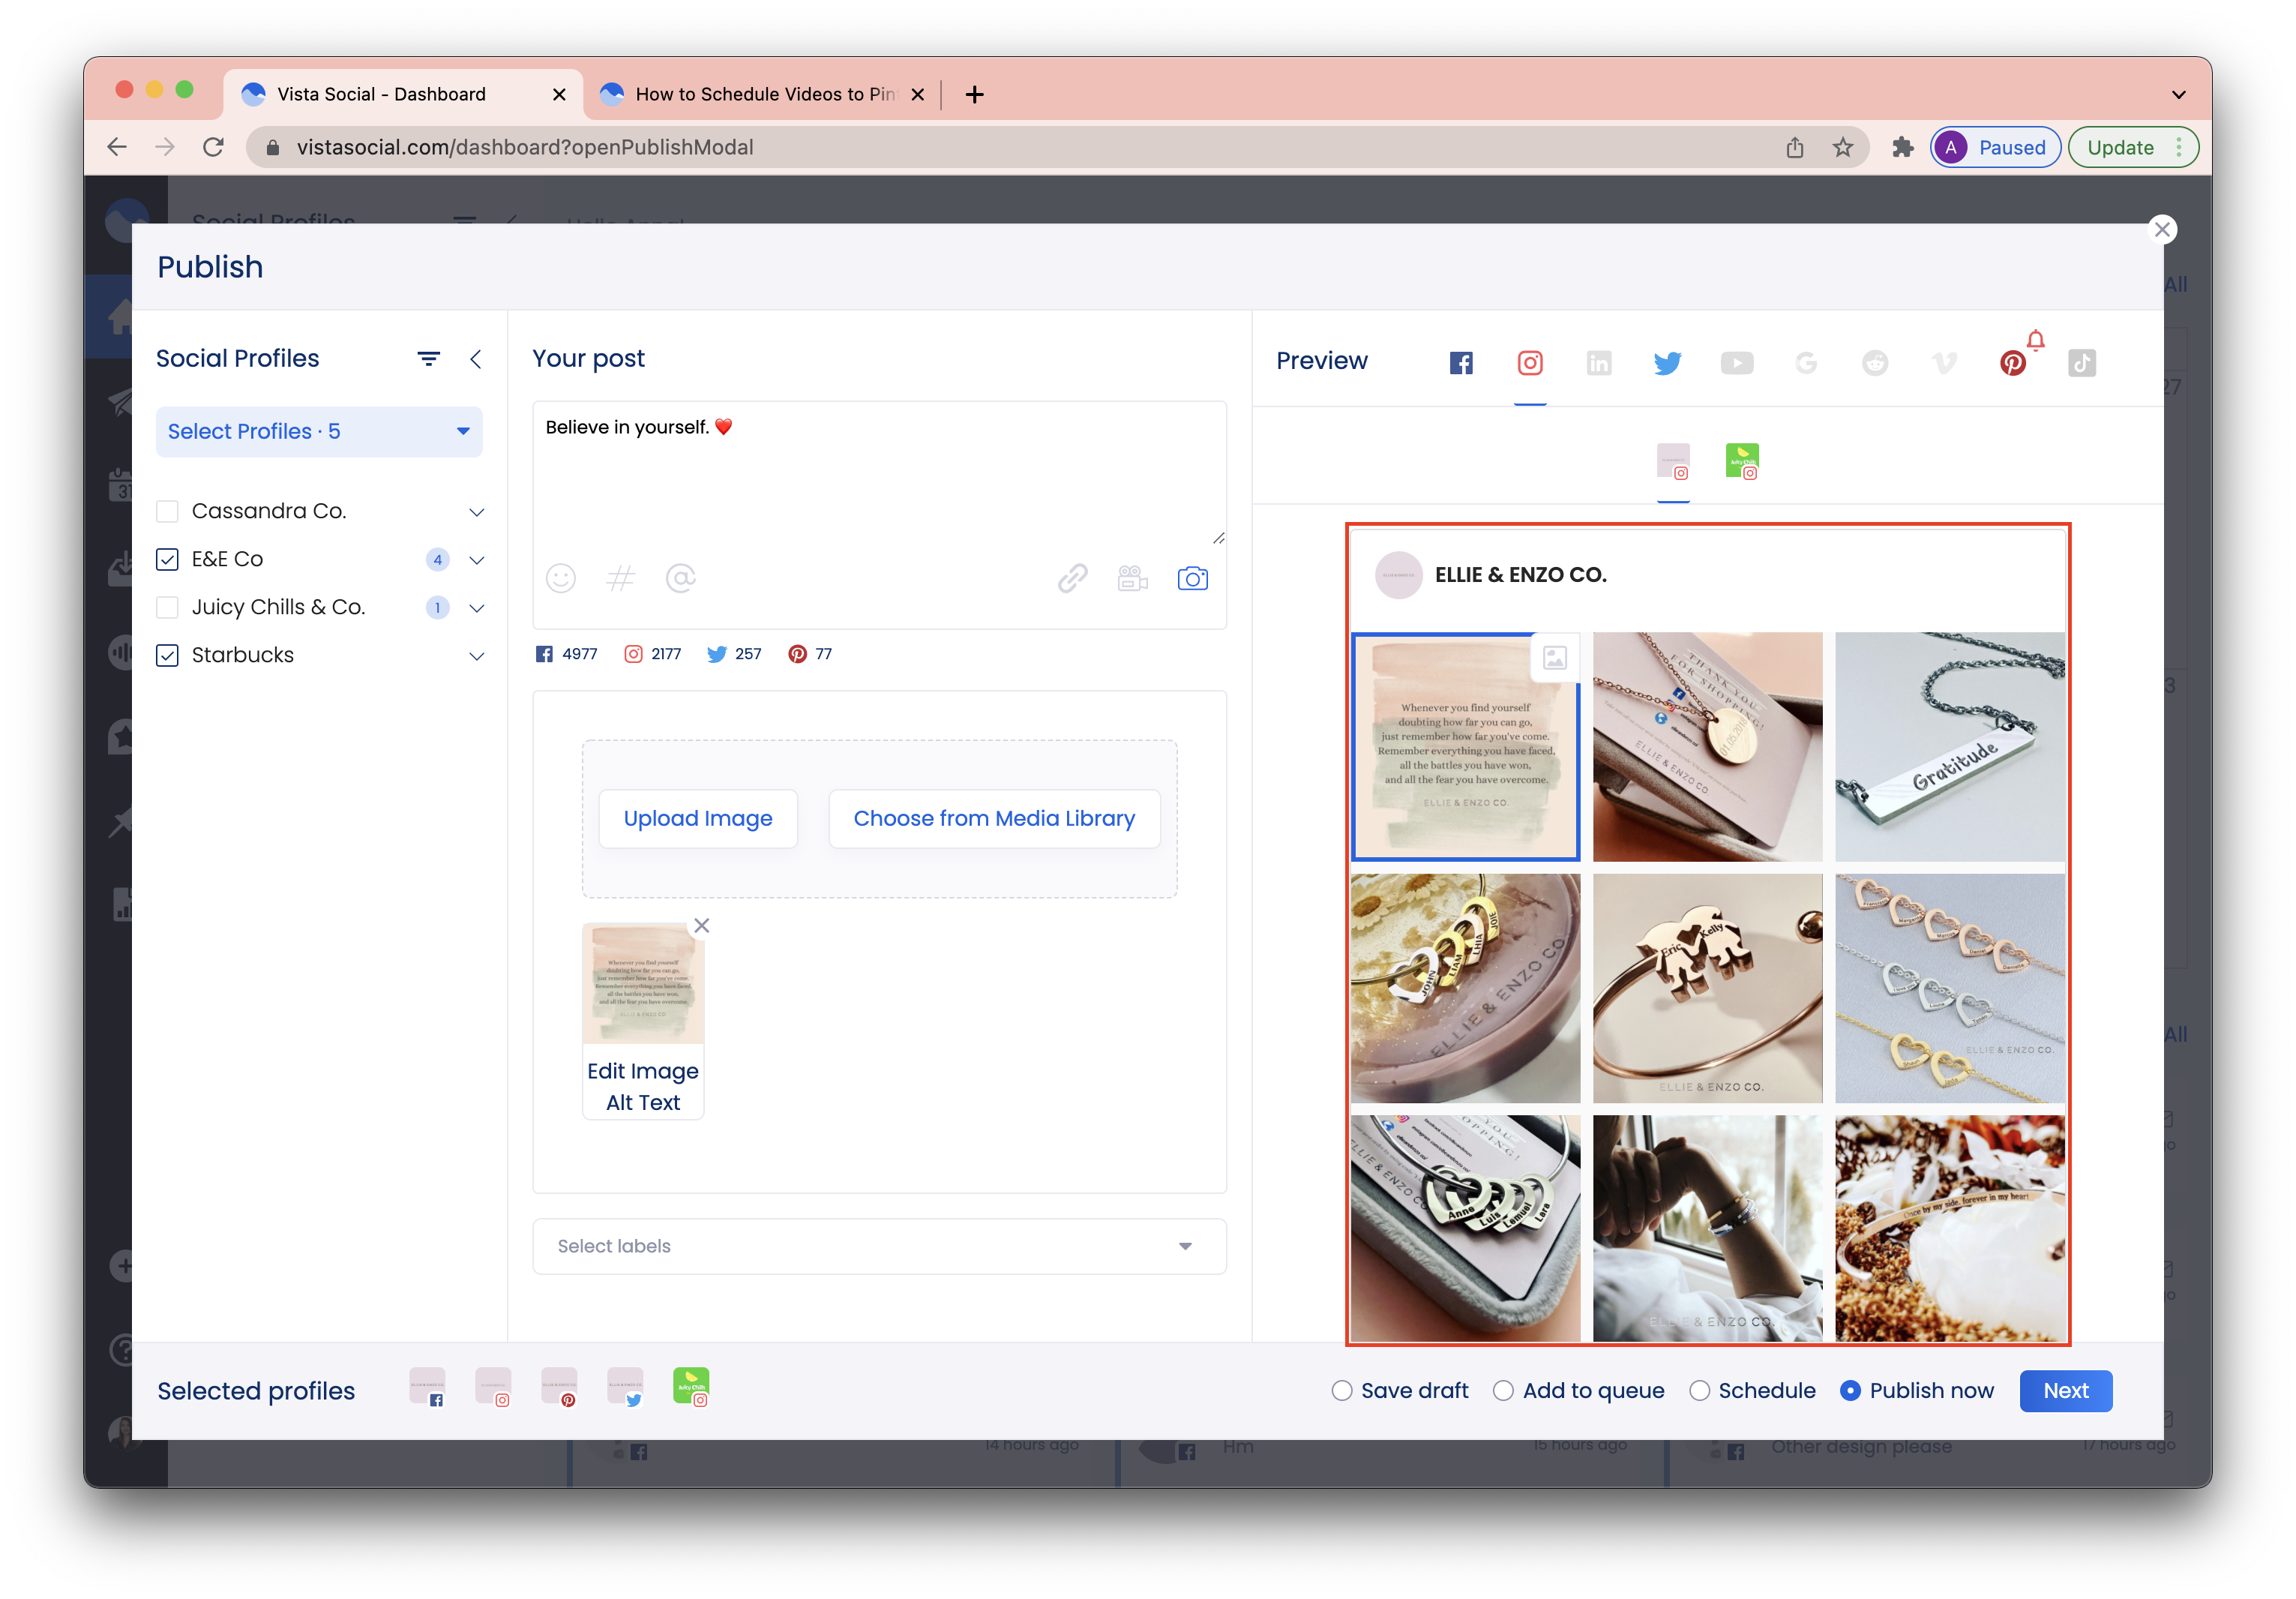The image size is (2296, 1599).
Task: Expand Cassandra Co. profile group
Action: [x=477, y=512]
